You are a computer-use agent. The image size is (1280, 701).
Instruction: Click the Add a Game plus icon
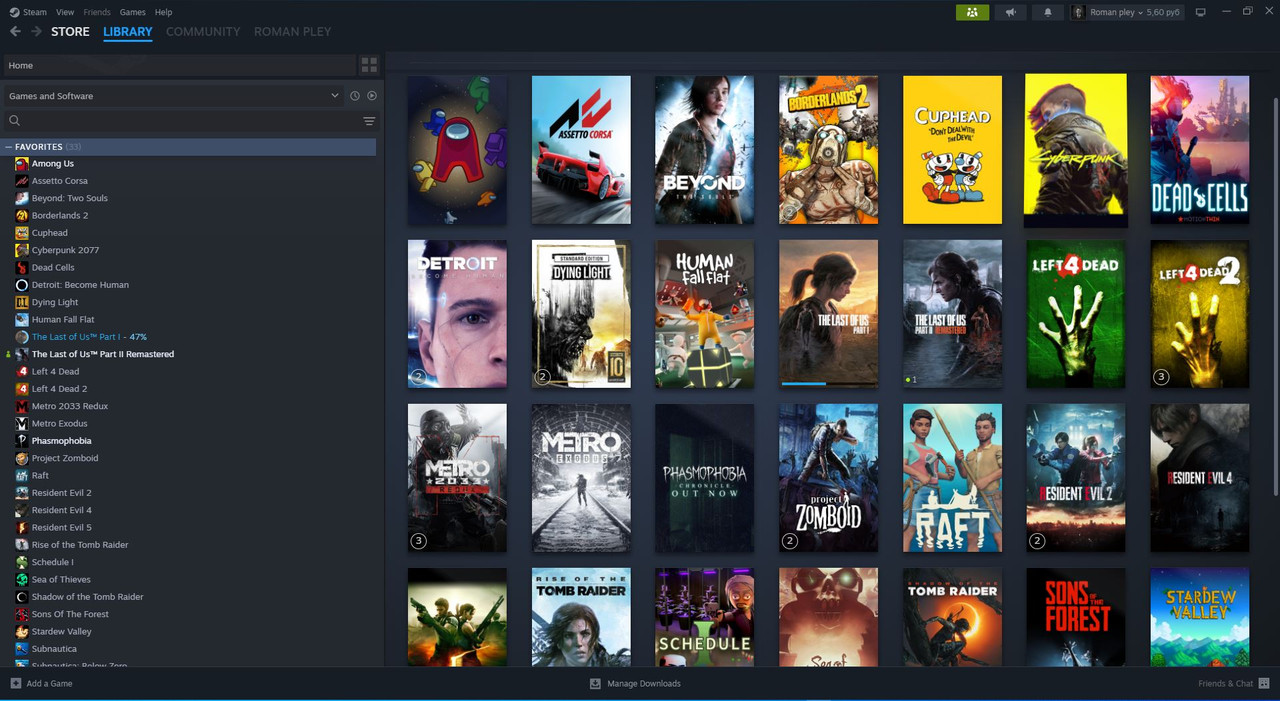15,684
